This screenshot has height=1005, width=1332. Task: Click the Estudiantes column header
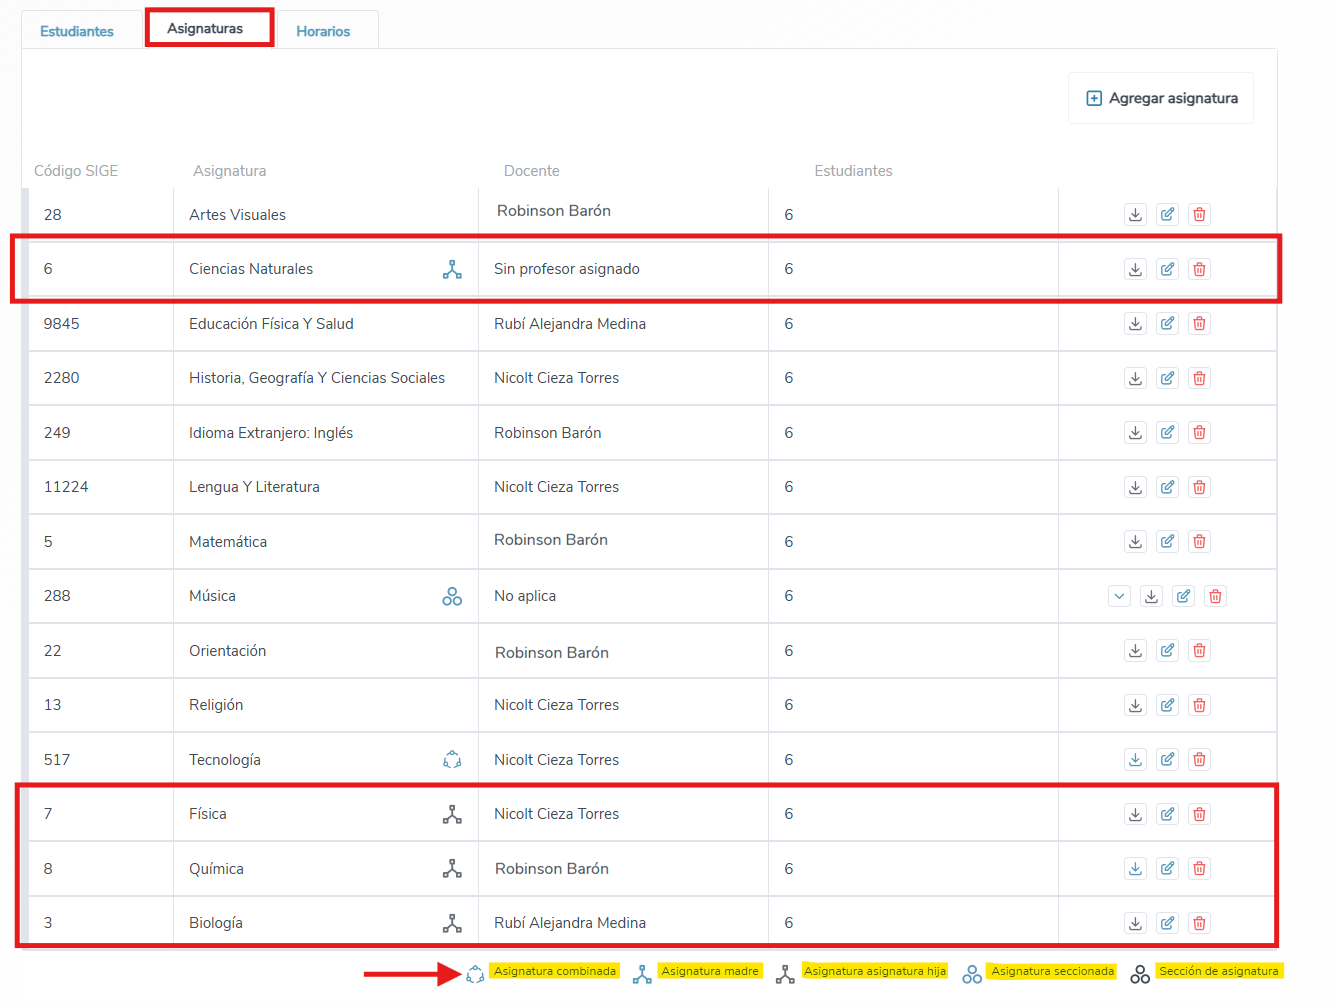coord(853,171)
